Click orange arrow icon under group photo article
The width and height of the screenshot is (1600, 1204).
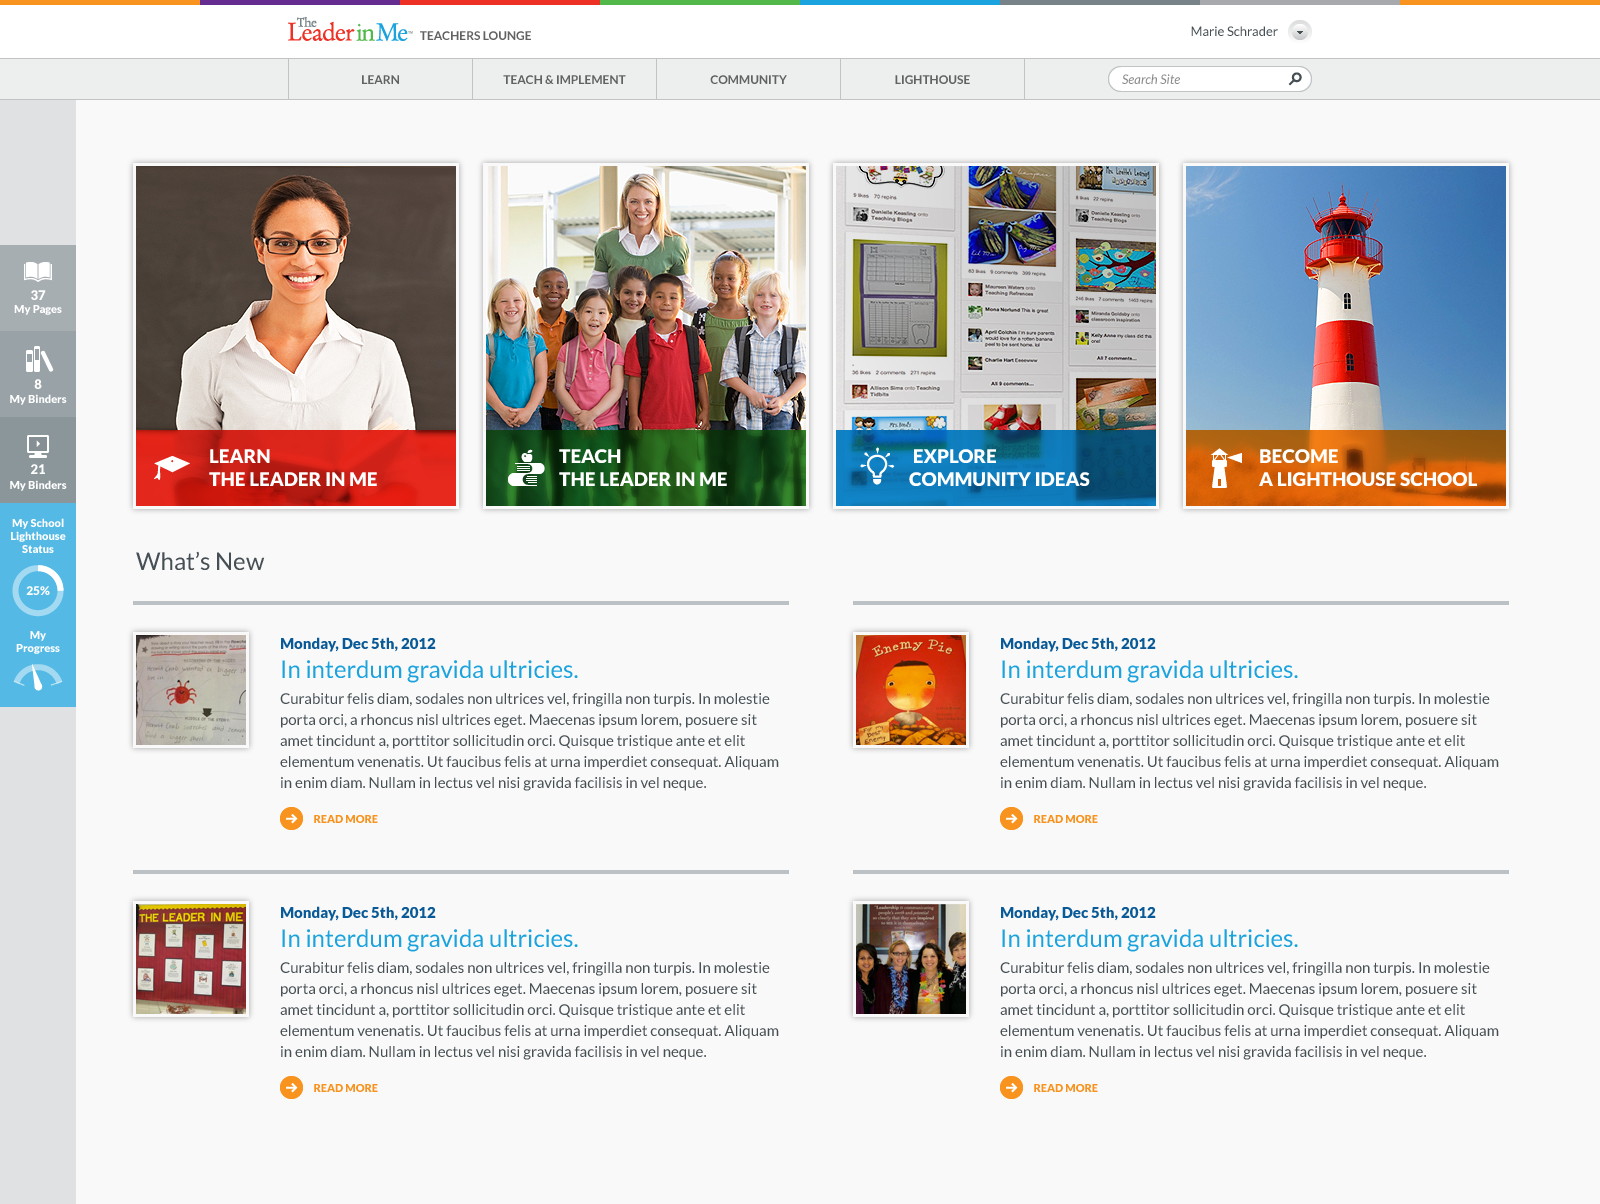pyautogui.click(x=1011, y=1088)
